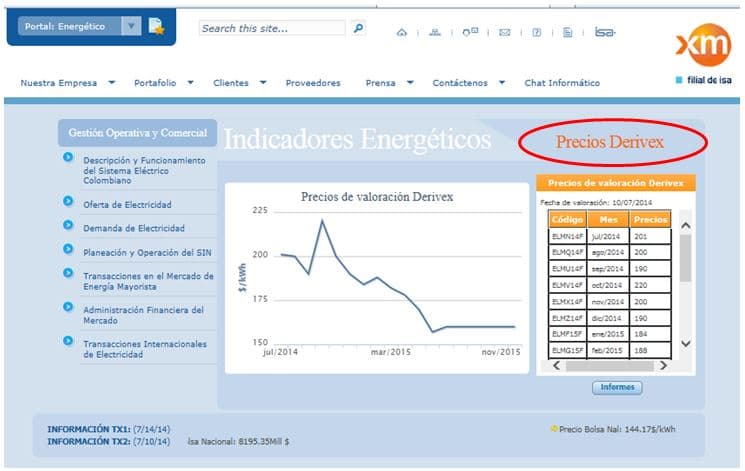Screen dimensions: 745x471
Task: Click the favorites star page icon
Action: (157, 27)
